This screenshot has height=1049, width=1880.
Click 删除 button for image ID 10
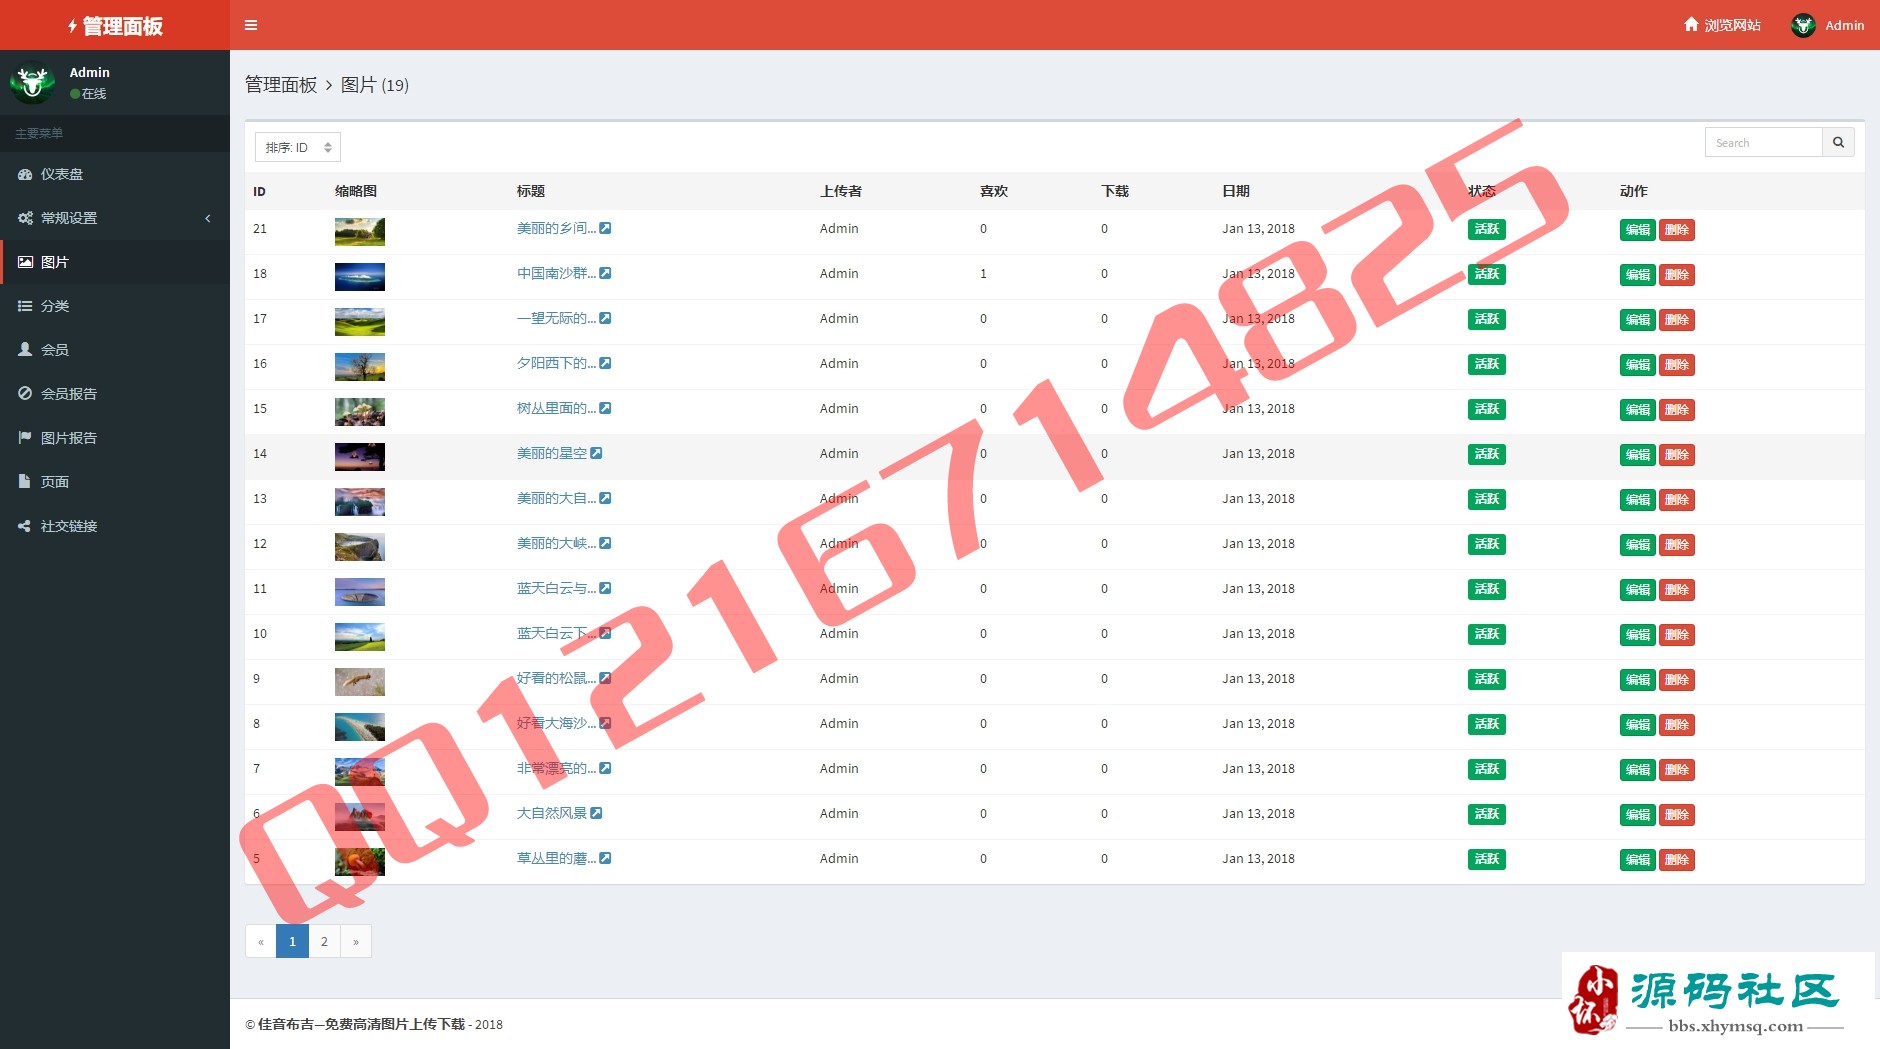pos(1677,635)
